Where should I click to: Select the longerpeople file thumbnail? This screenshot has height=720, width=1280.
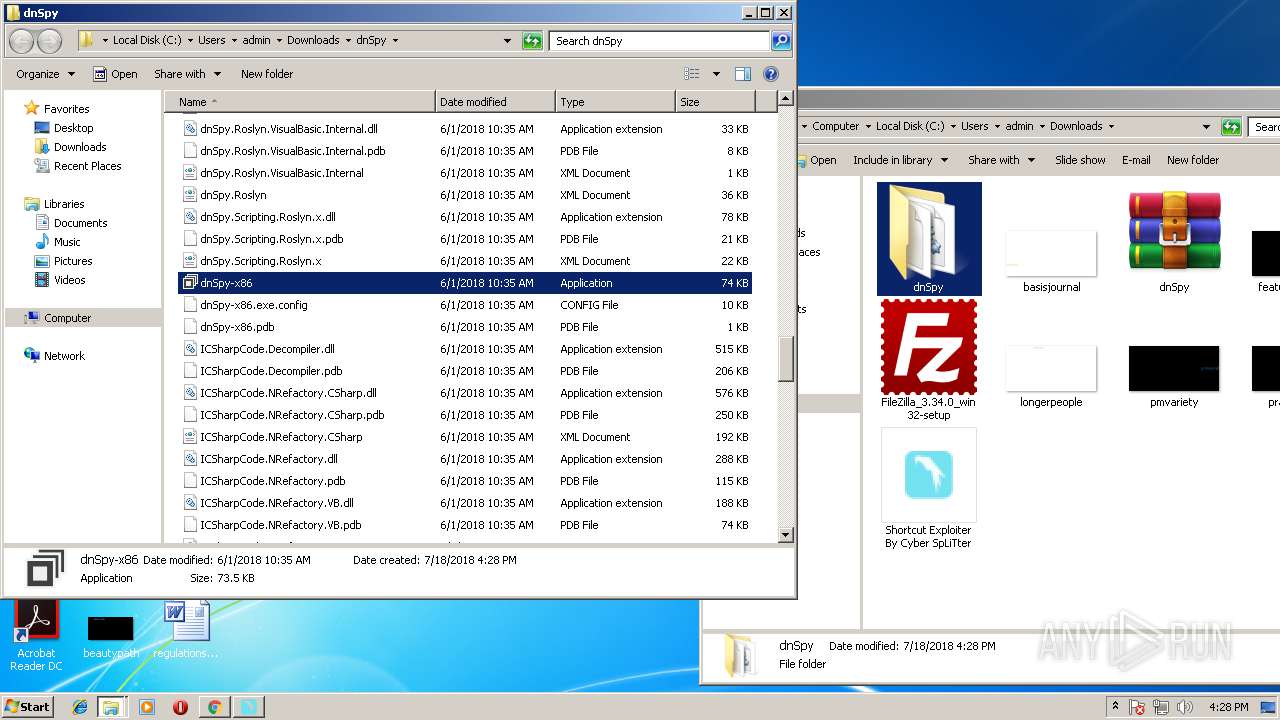tap(1051, 376)
